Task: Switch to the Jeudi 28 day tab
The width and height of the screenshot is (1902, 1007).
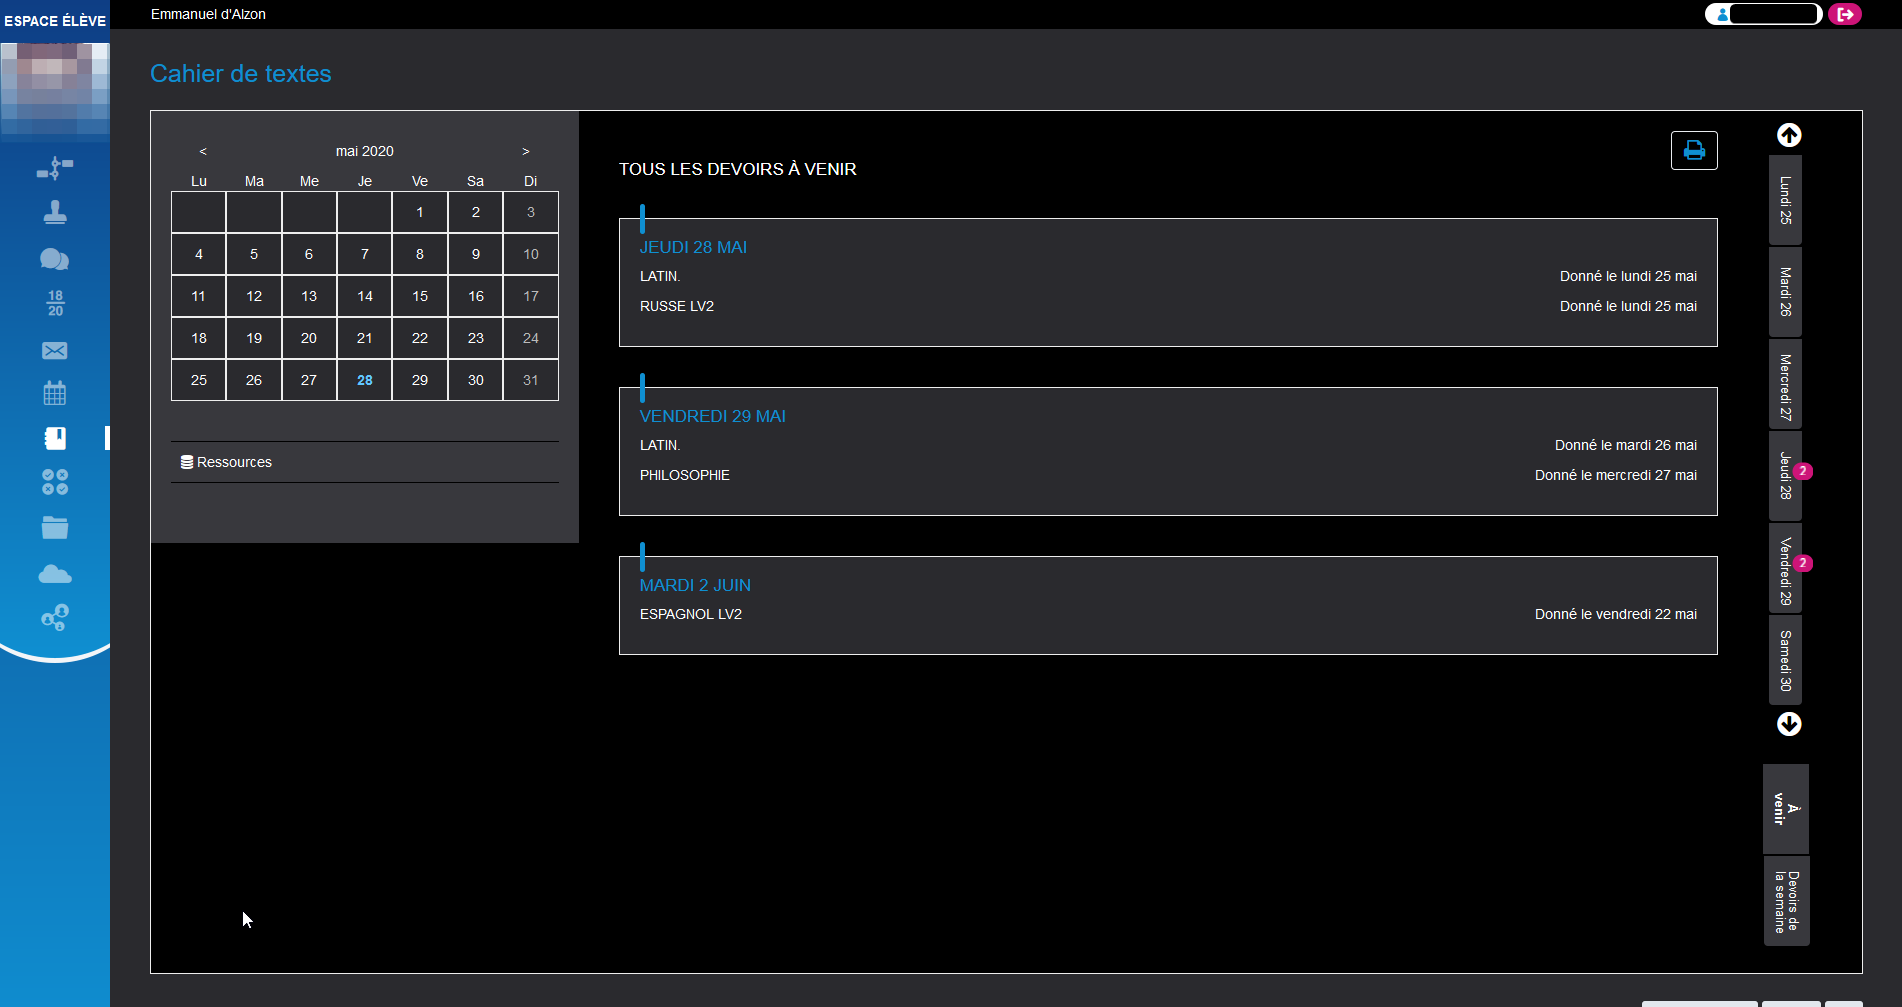Action: coord(1784,476)
